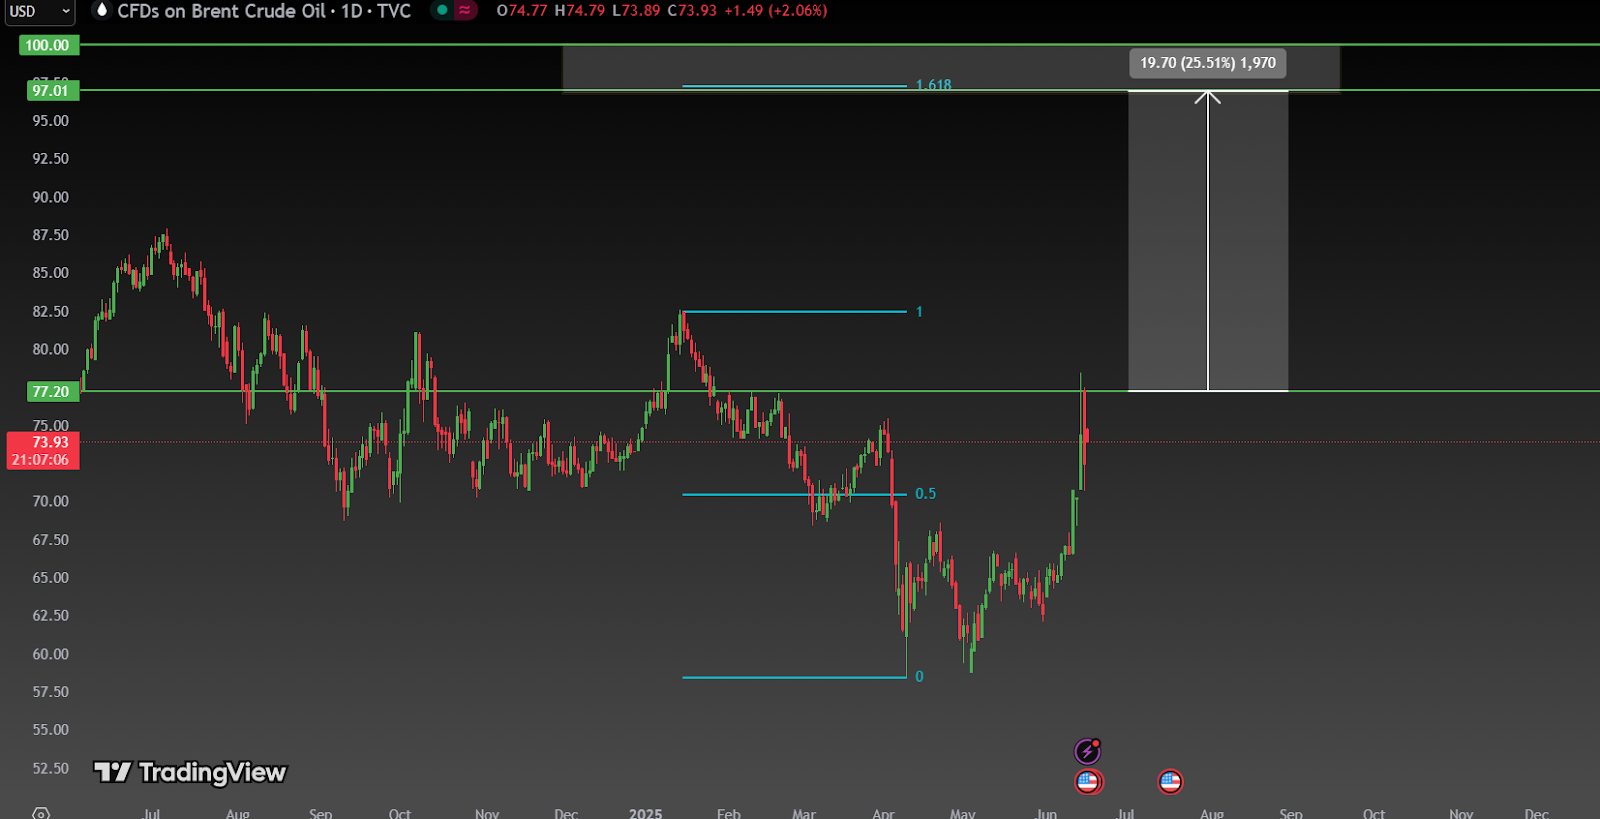The width and height of the screenshot is (1600, 819).
Task: Click the open value O74.77
Action: 522,11
